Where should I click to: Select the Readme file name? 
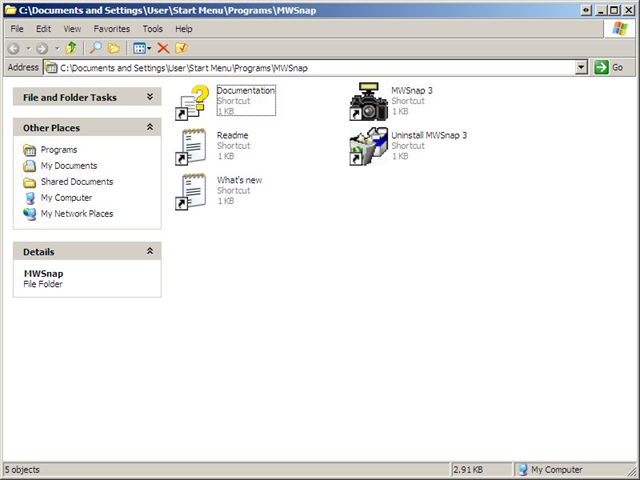[x=232, y=135]
